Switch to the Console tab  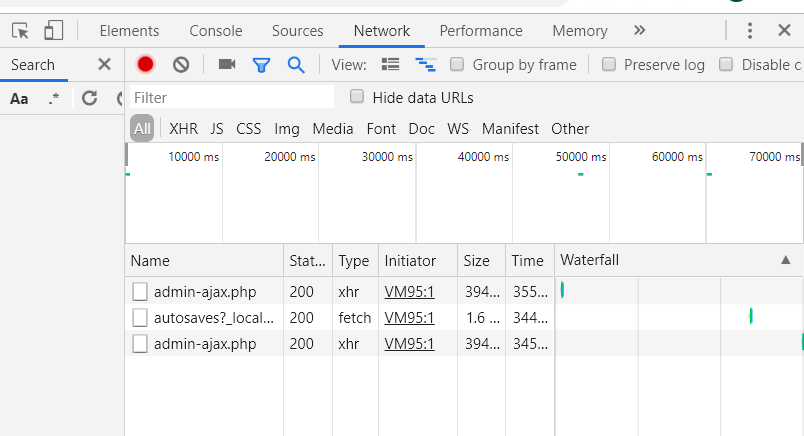click(215, 31)
